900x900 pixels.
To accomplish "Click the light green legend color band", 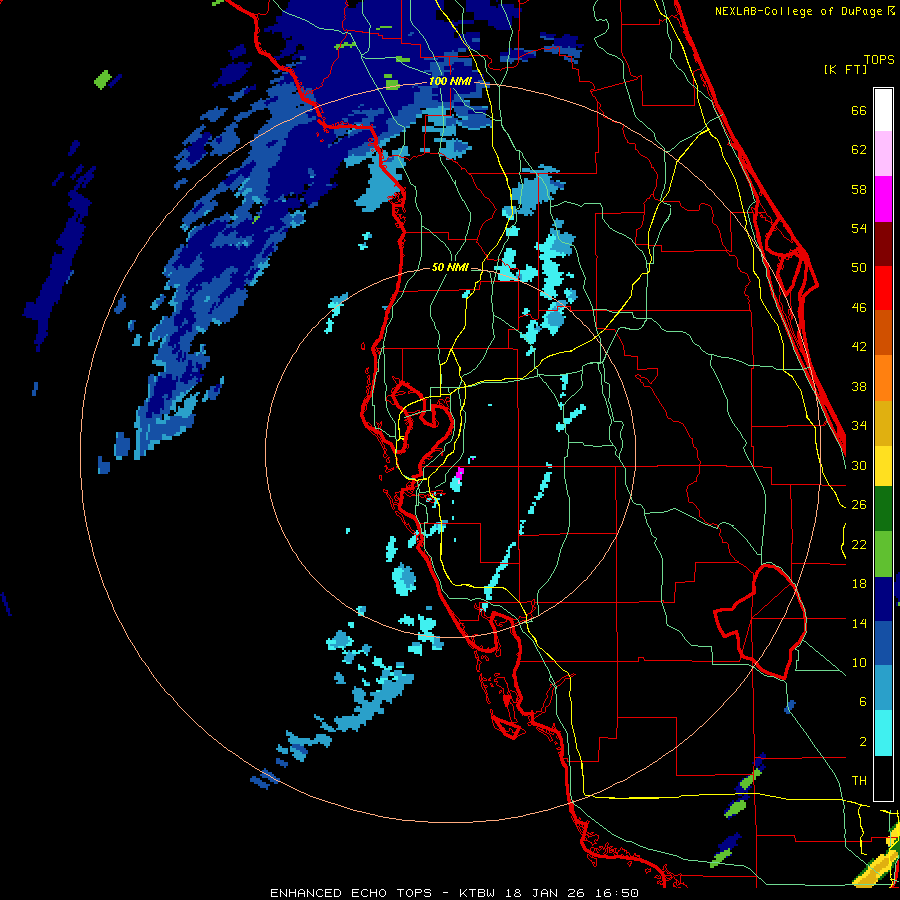I will click(883, 554).
